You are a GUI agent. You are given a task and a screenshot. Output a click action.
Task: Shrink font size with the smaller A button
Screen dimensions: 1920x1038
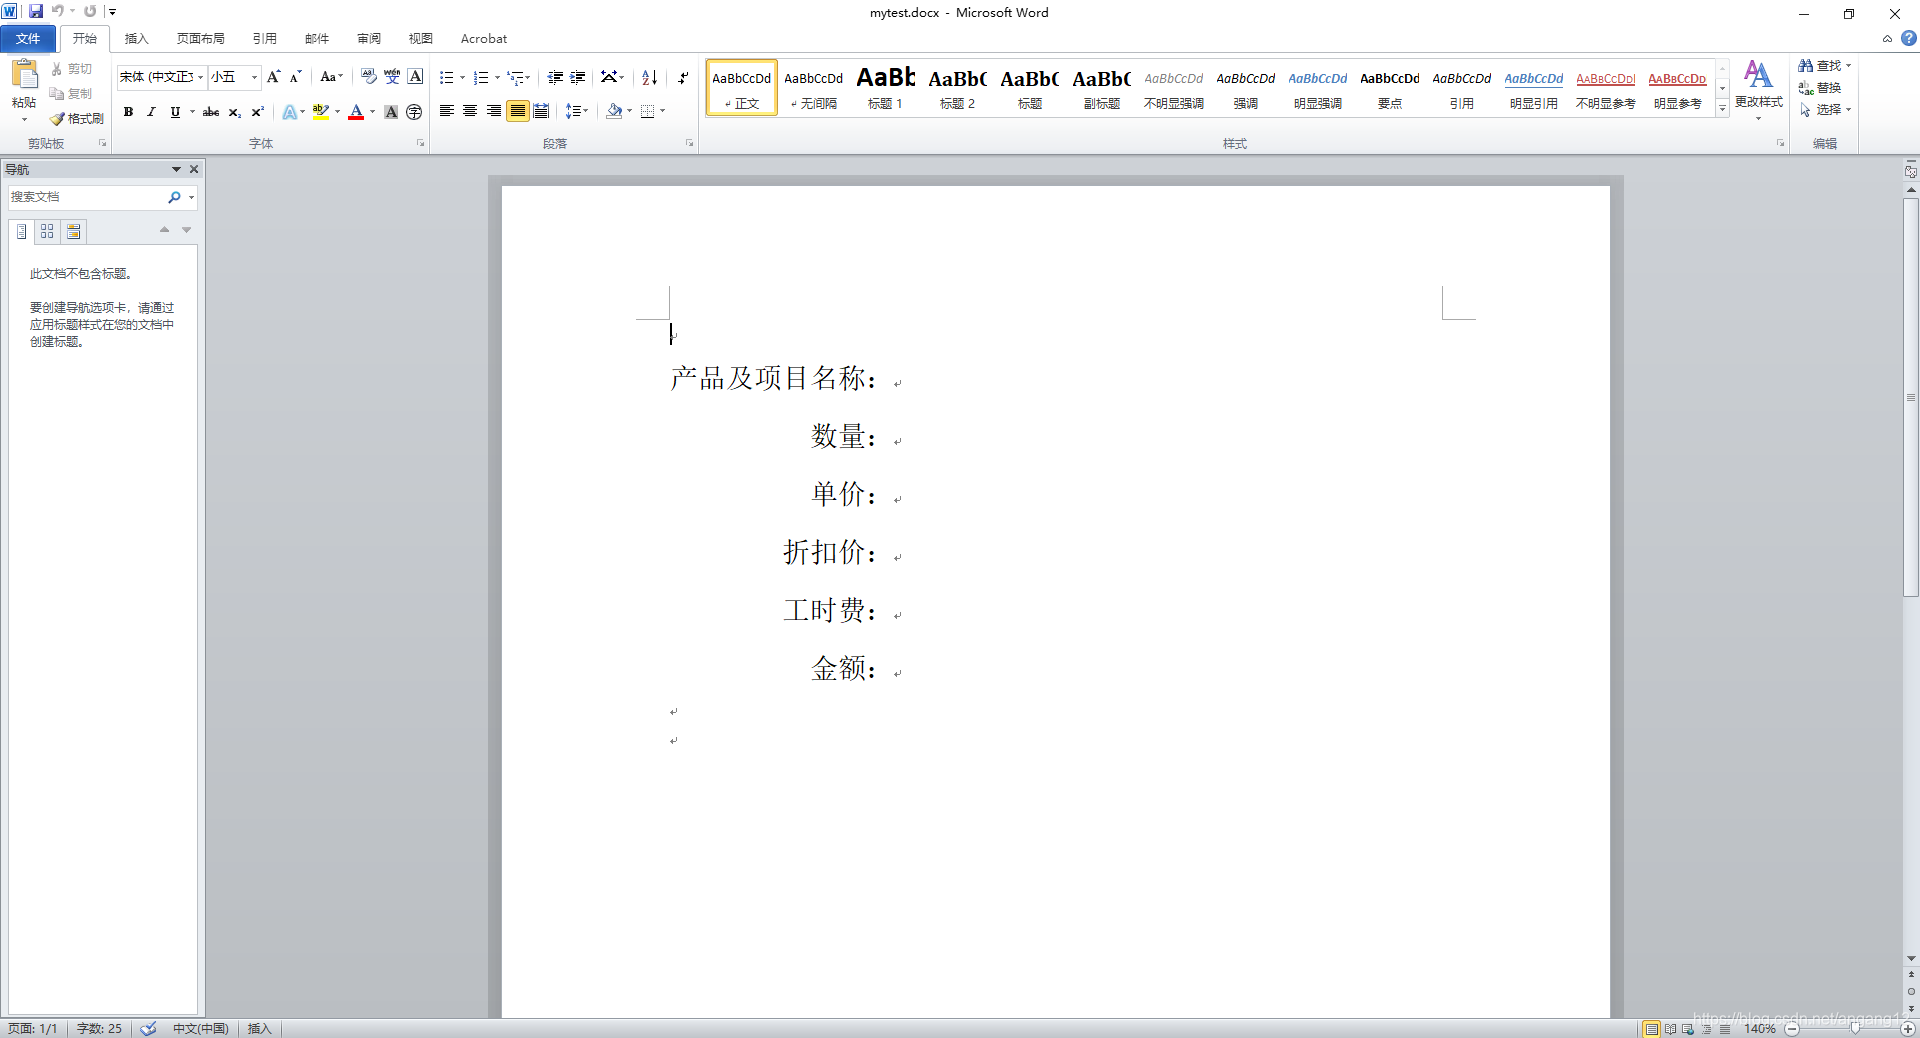295,77
